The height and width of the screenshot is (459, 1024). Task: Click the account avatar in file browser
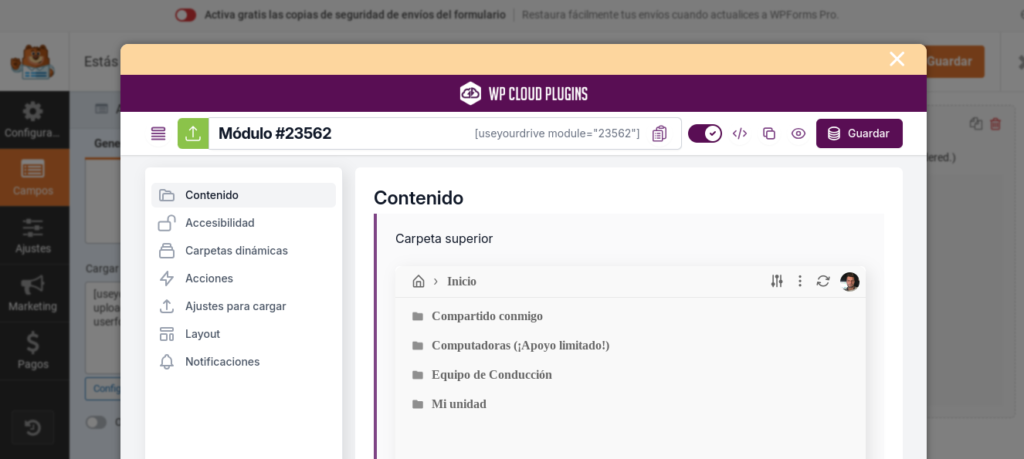[x=850, y=281]
